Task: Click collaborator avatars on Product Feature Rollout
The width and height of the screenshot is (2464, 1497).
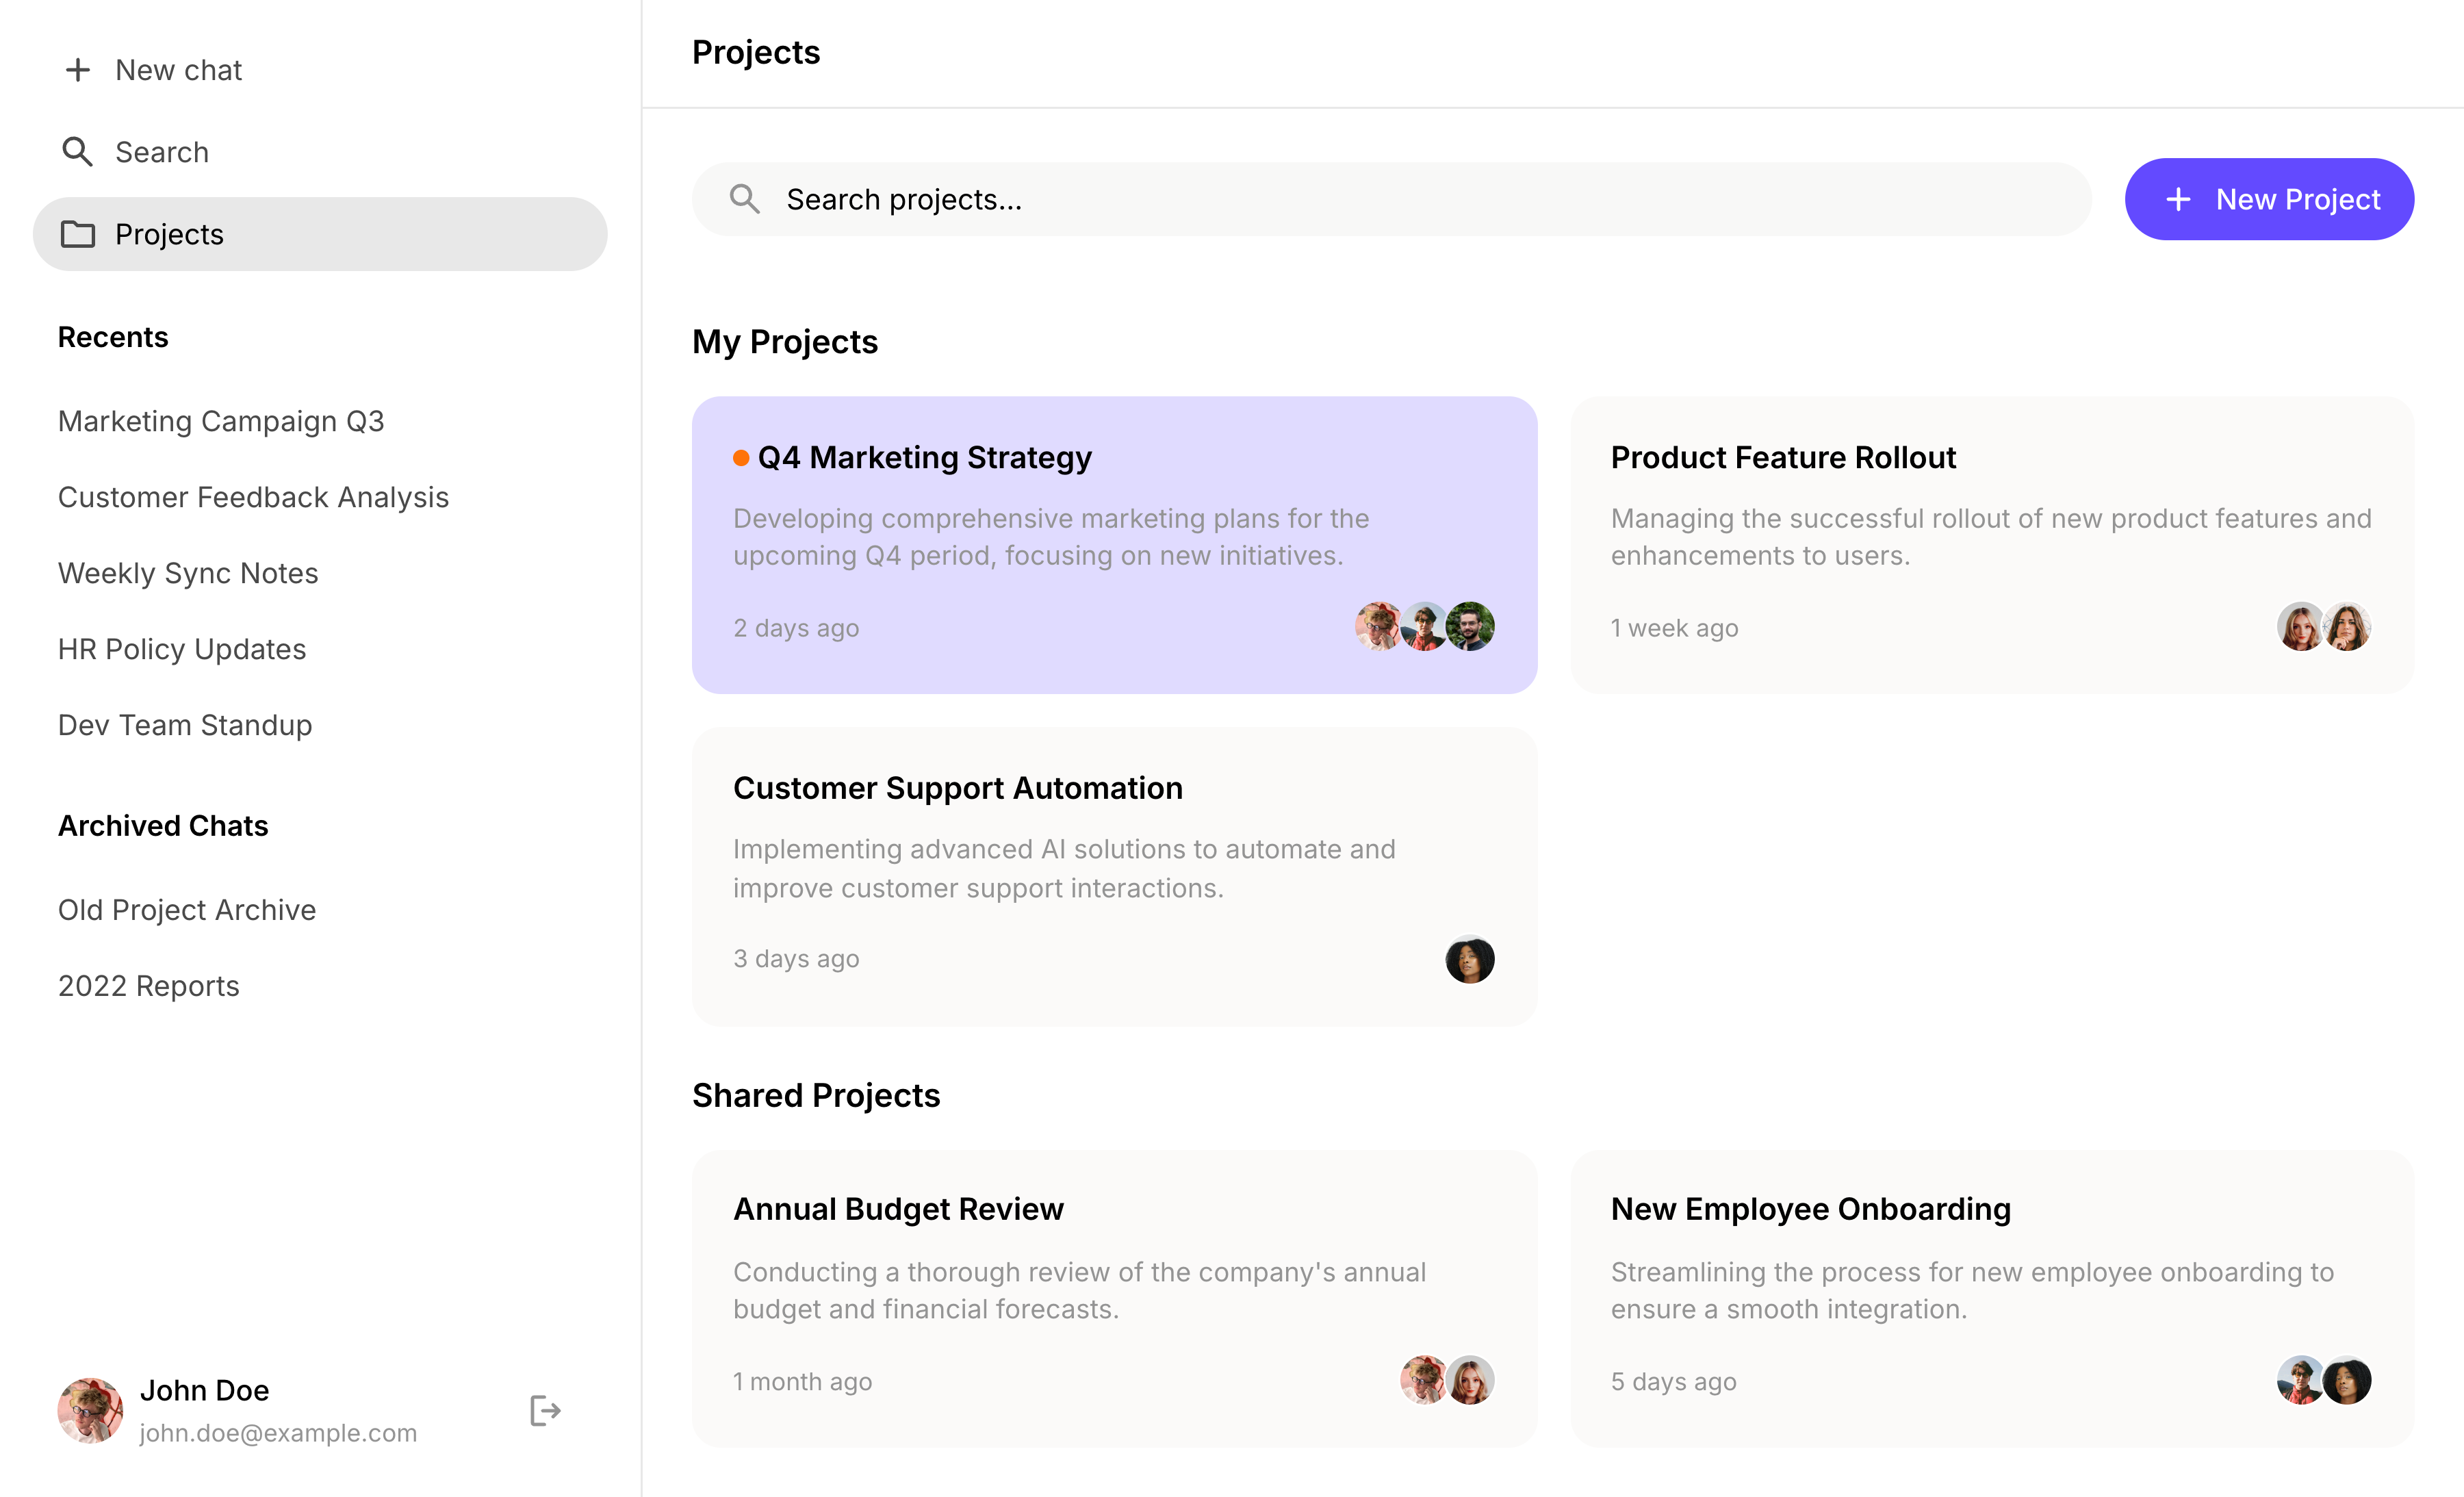Action: 2323,627
